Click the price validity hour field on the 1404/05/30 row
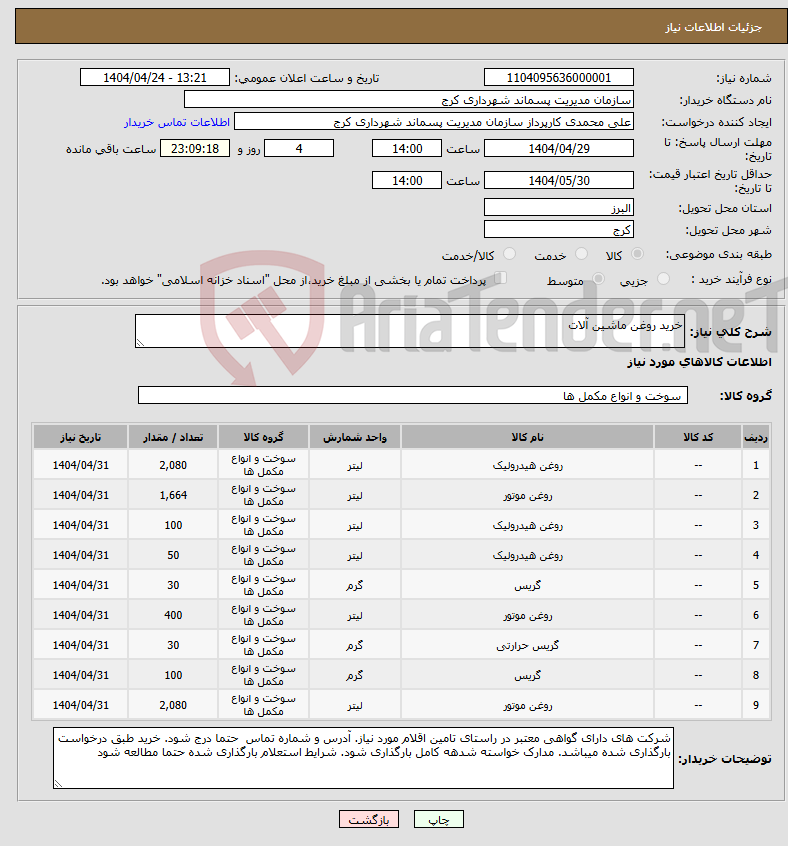Viewport: 788px width, 846px height. click(407, 180)
